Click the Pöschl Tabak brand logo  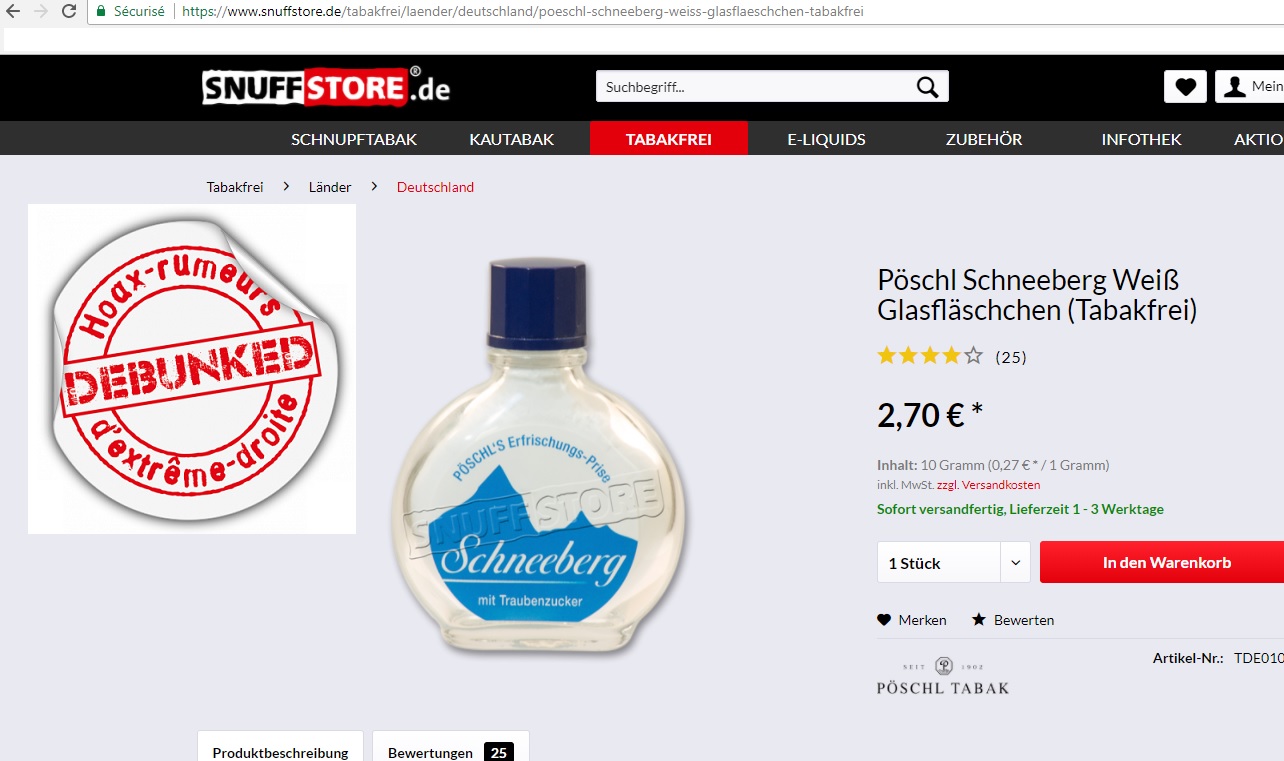coord(943,677)
